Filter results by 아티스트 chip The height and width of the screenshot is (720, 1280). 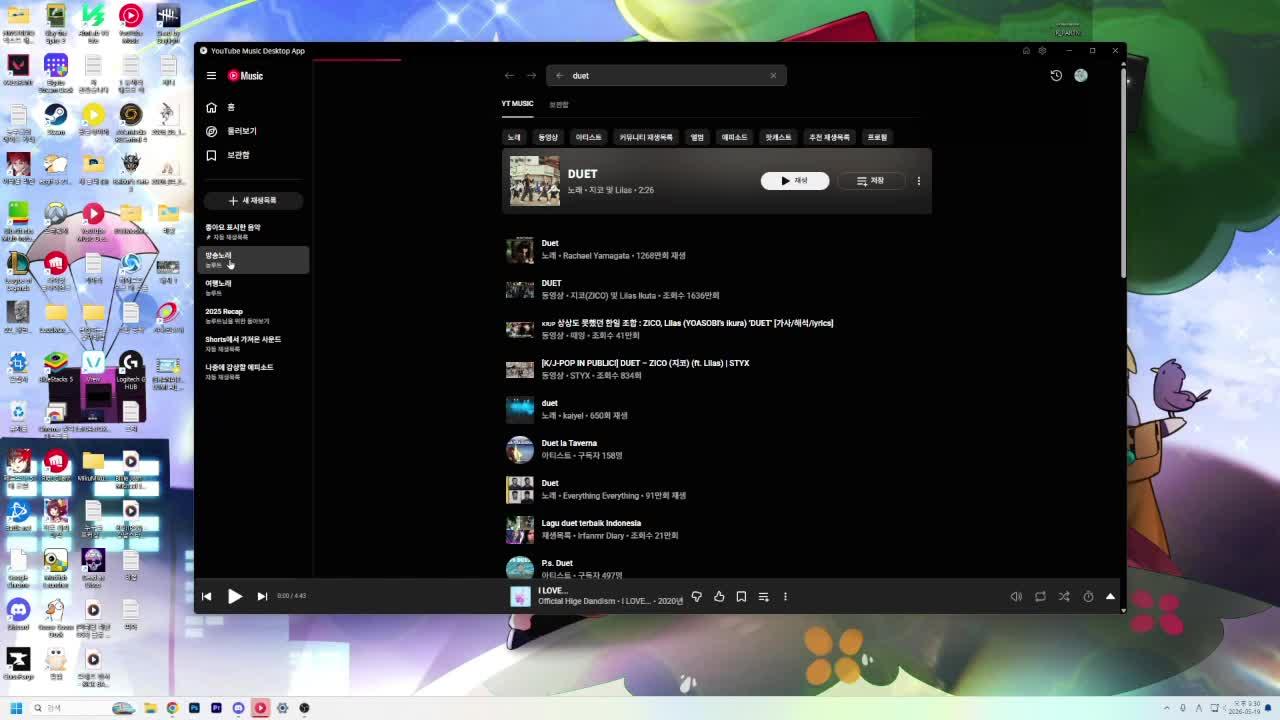pyautogui.click(x=588, y=137)
